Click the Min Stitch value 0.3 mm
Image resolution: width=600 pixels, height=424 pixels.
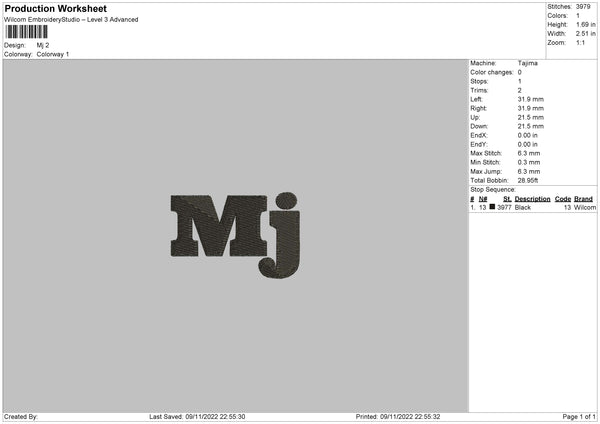coord(528,162)
